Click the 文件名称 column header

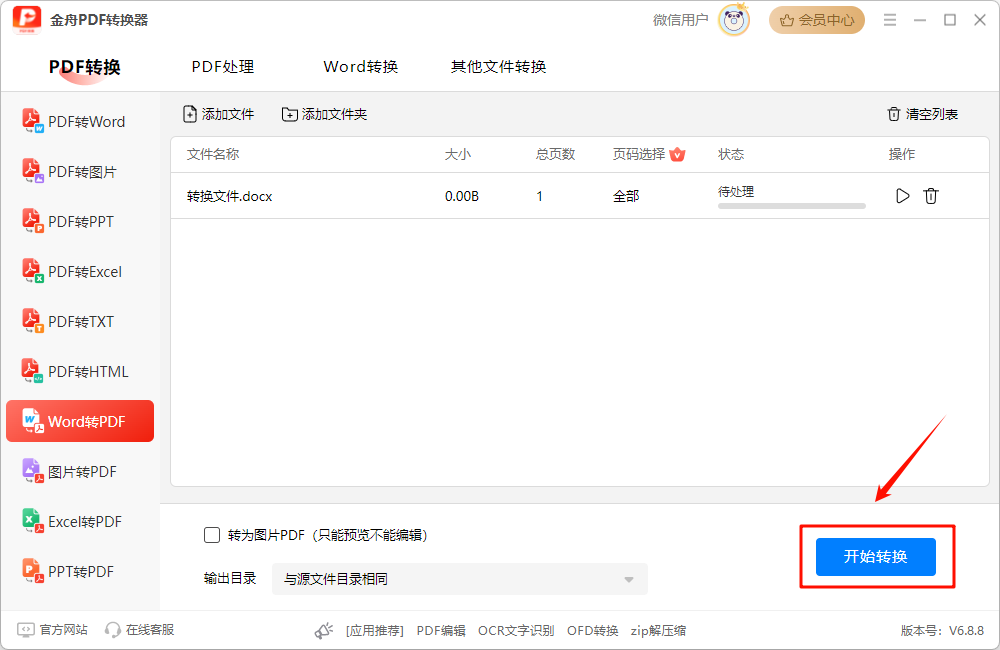(213, 154)
